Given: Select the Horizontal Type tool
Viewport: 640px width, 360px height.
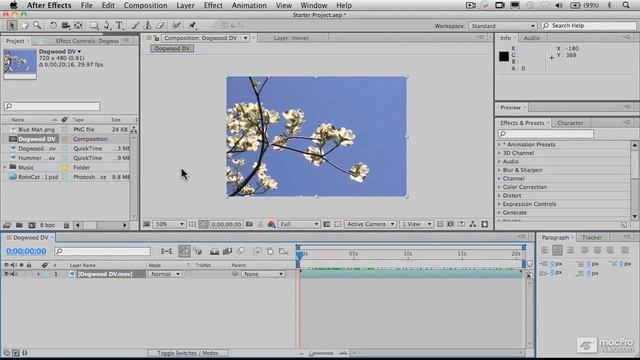Looking at the screenshot, I should tap(119, 26).
